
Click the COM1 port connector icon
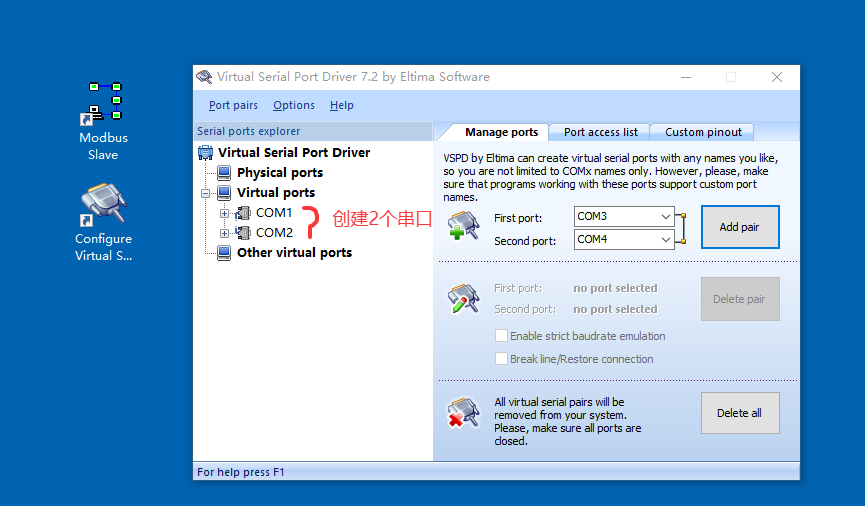(243, 213)
